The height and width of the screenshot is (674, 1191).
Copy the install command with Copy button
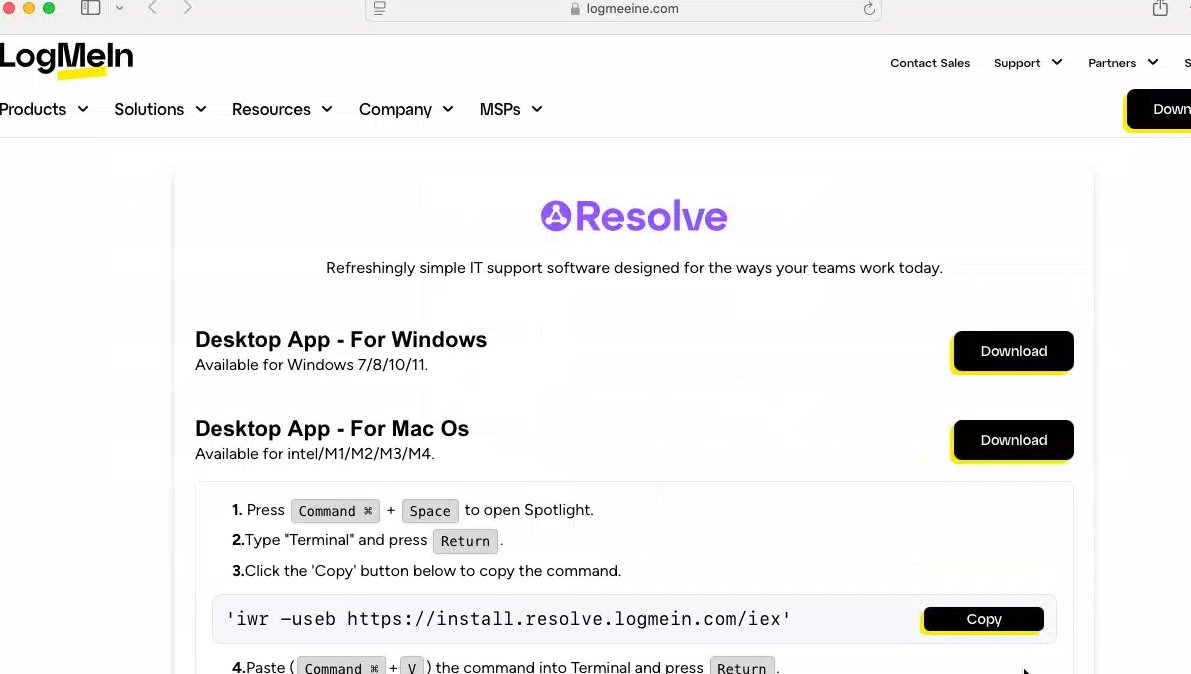(x=984, y=619)
